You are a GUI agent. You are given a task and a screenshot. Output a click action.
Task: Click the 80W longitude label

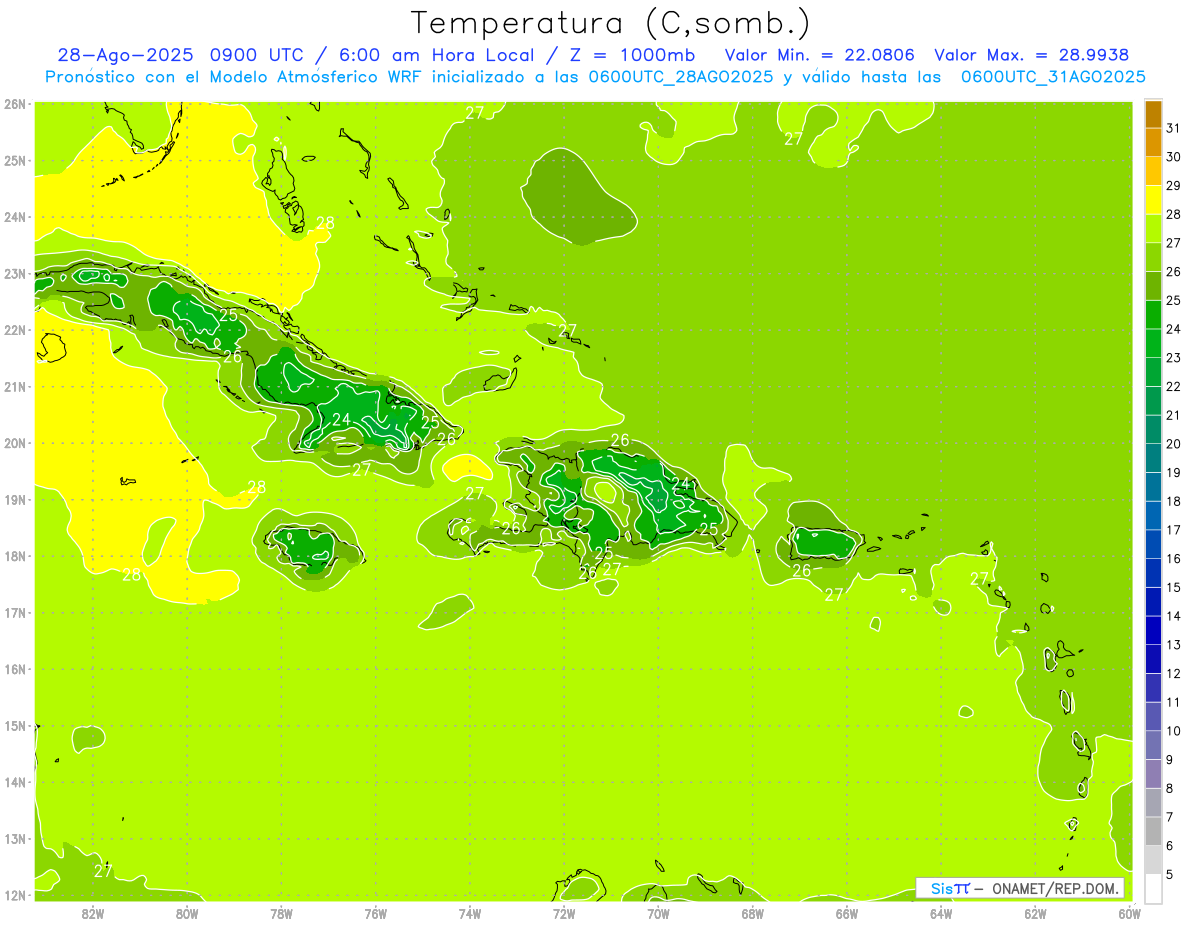pos(187,913)
